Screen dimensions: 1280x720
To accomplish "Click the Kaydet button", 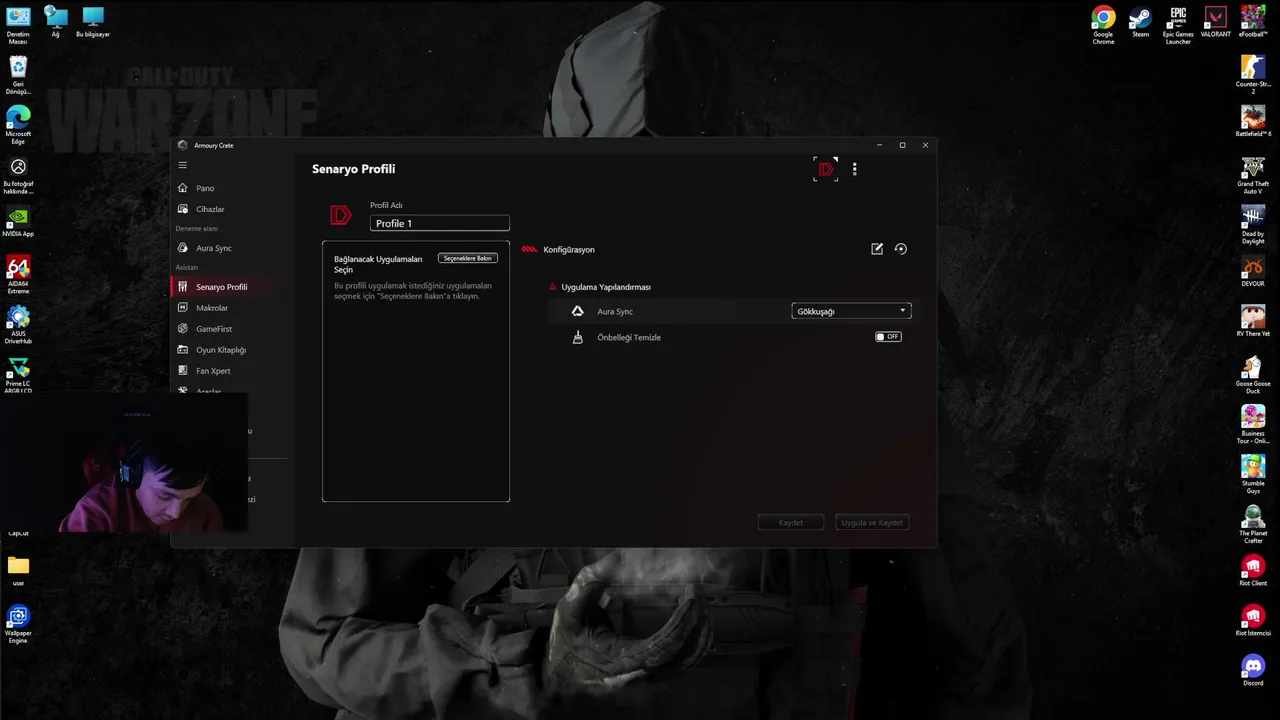I will coord(791,522).
